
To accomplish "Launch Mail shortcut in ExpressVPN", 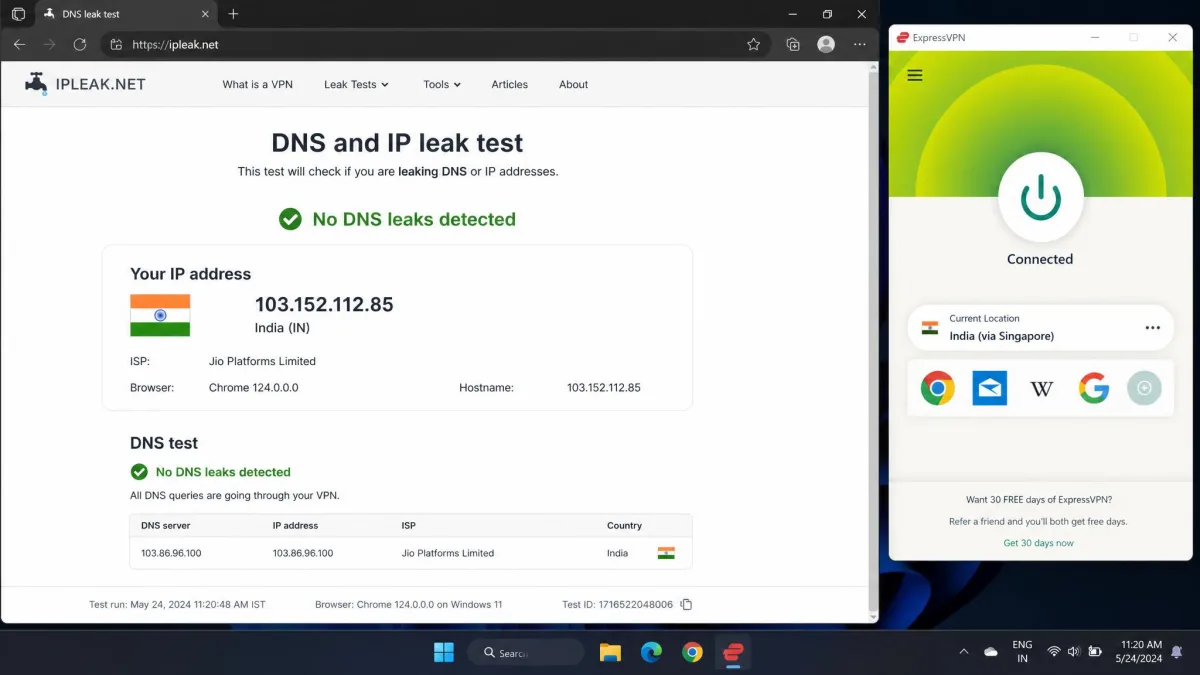I will [x=990, y=388].
